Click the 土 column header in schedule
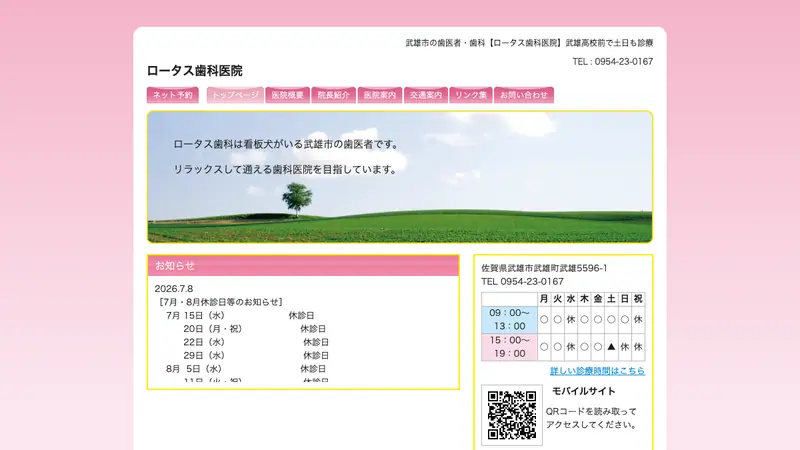The image size is (800, 450). click(x=611, y=299)
